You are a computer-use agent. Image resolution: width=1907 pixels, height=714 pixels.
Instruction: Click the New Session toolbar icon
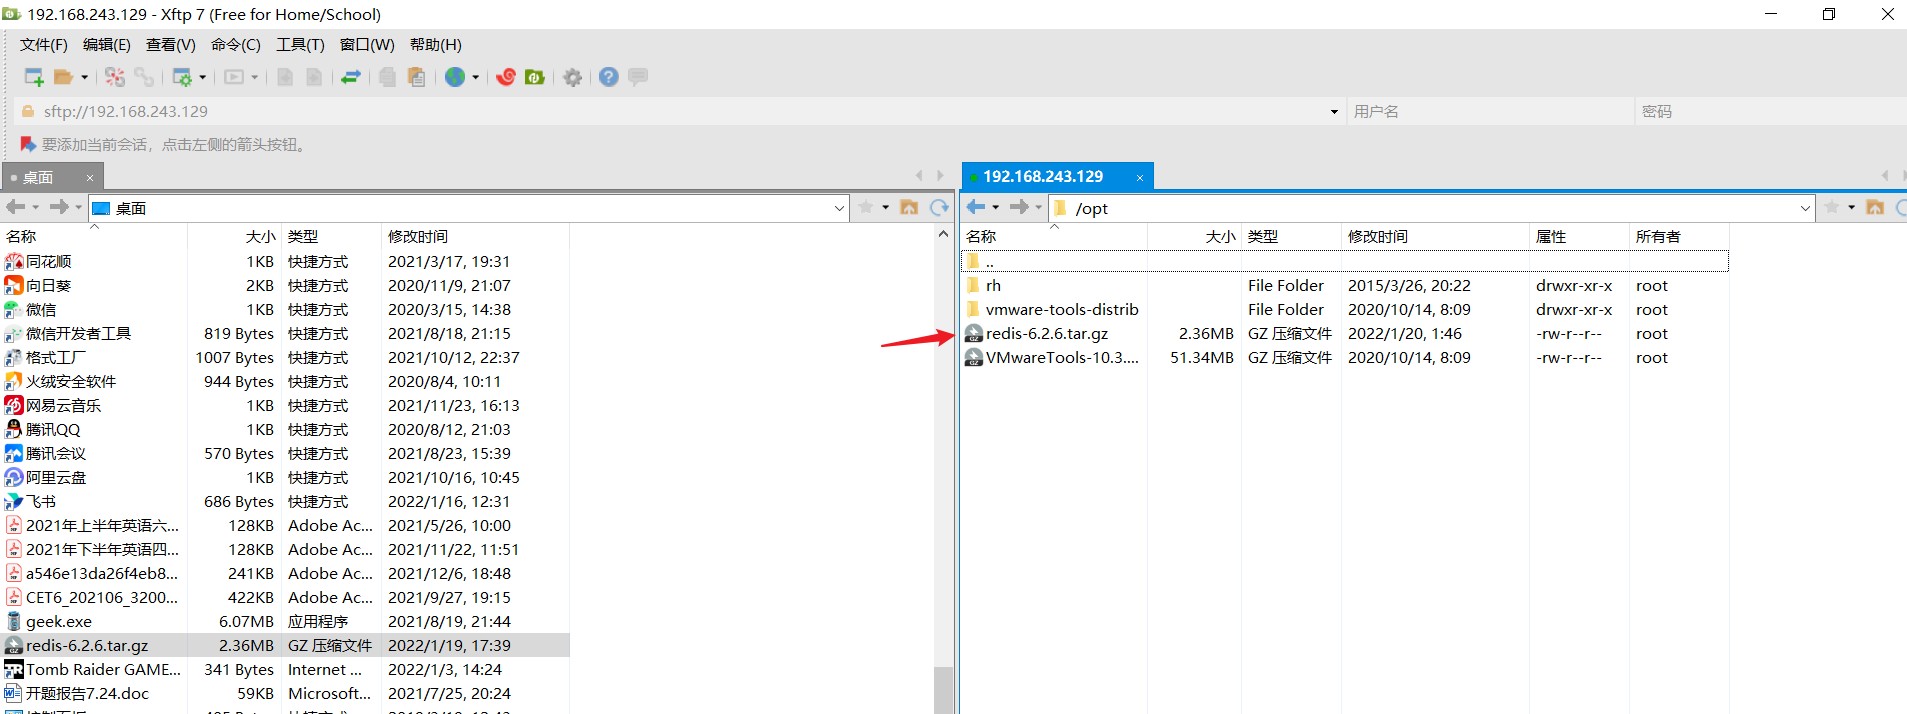pyautogui.click(x=33, y=77)
